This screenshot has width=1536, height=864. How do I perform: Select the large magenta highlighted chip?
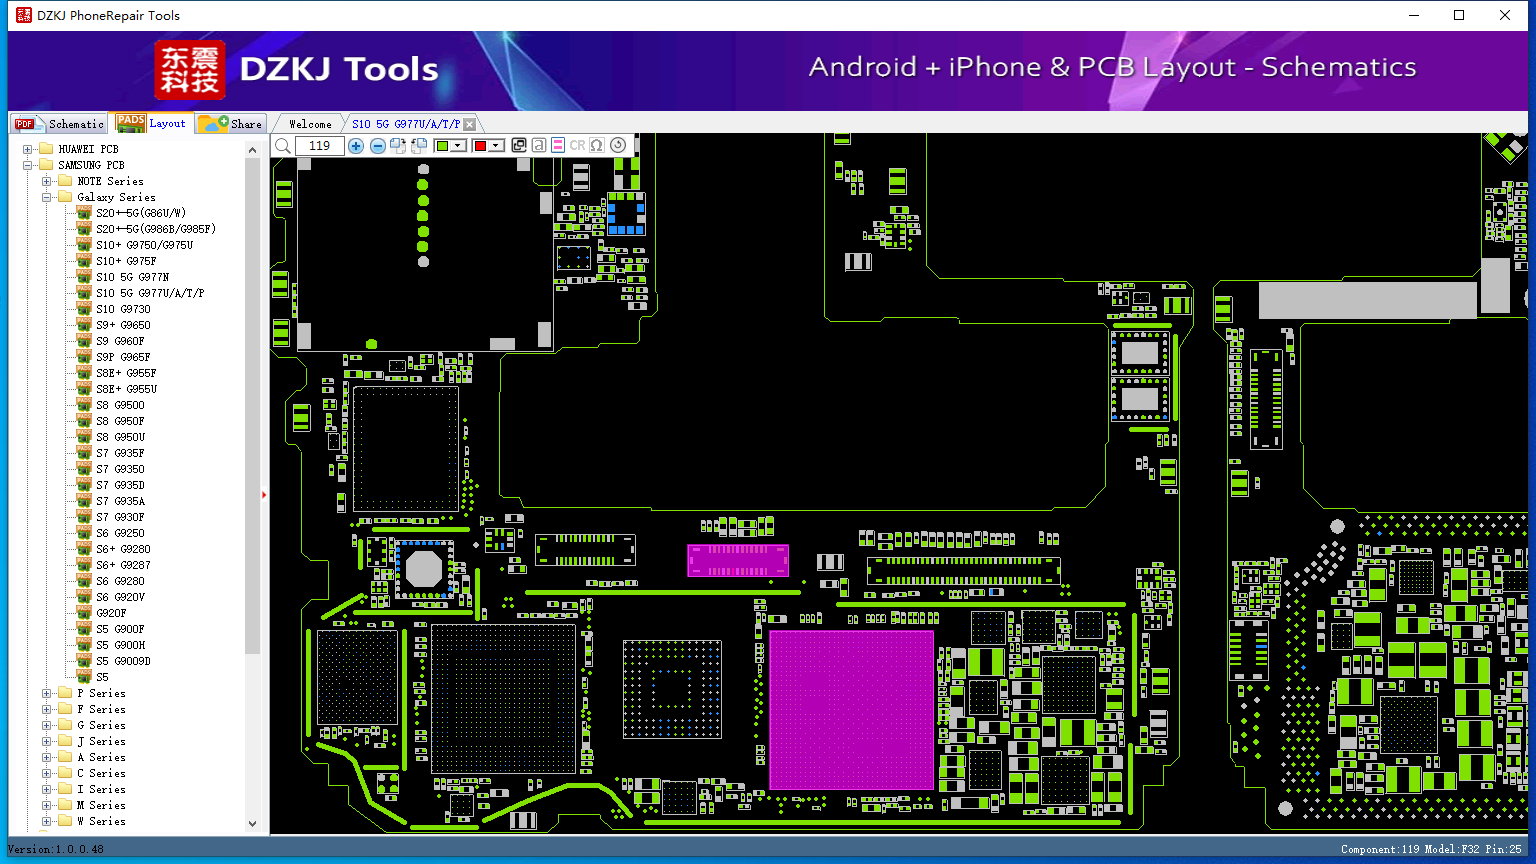[x=851, y=710]
